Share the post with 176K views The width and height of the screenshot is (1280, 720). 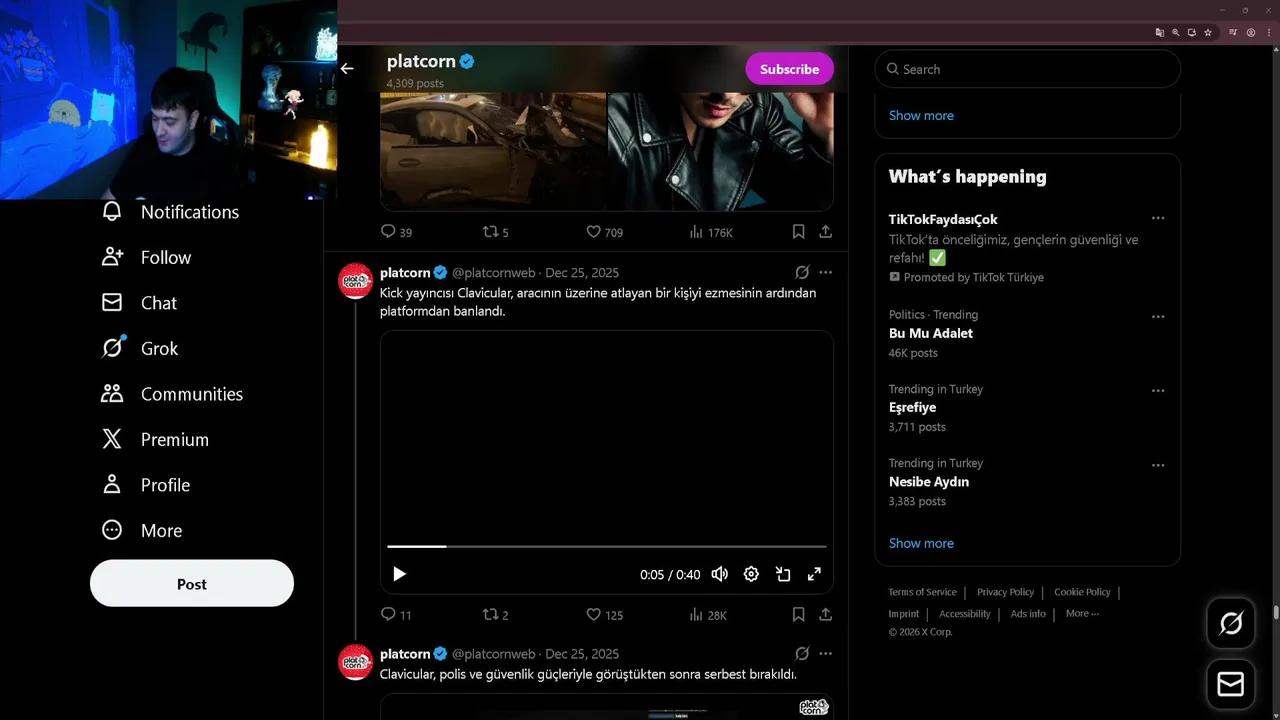[x=825, y=232]
